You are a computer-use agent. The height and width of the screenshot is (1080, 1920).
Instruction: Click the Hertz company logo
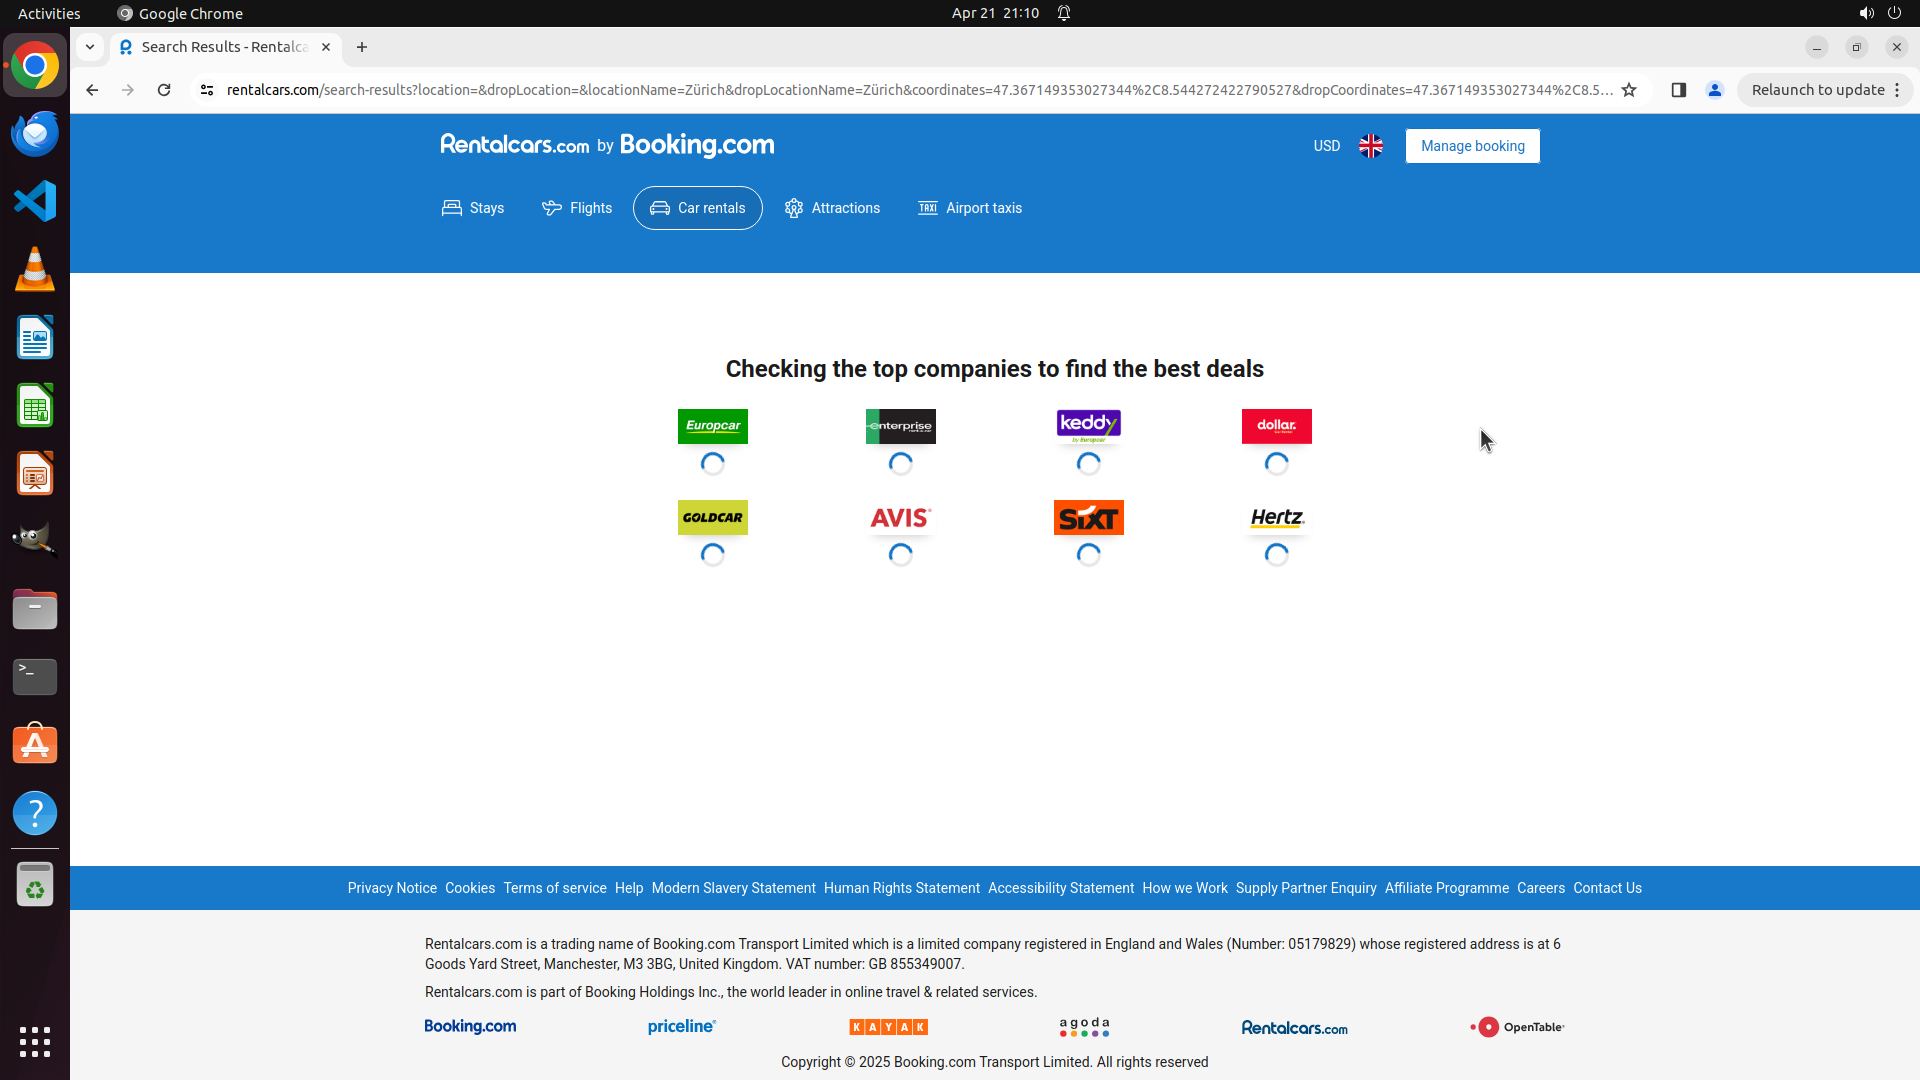(x=1276, y=518)
